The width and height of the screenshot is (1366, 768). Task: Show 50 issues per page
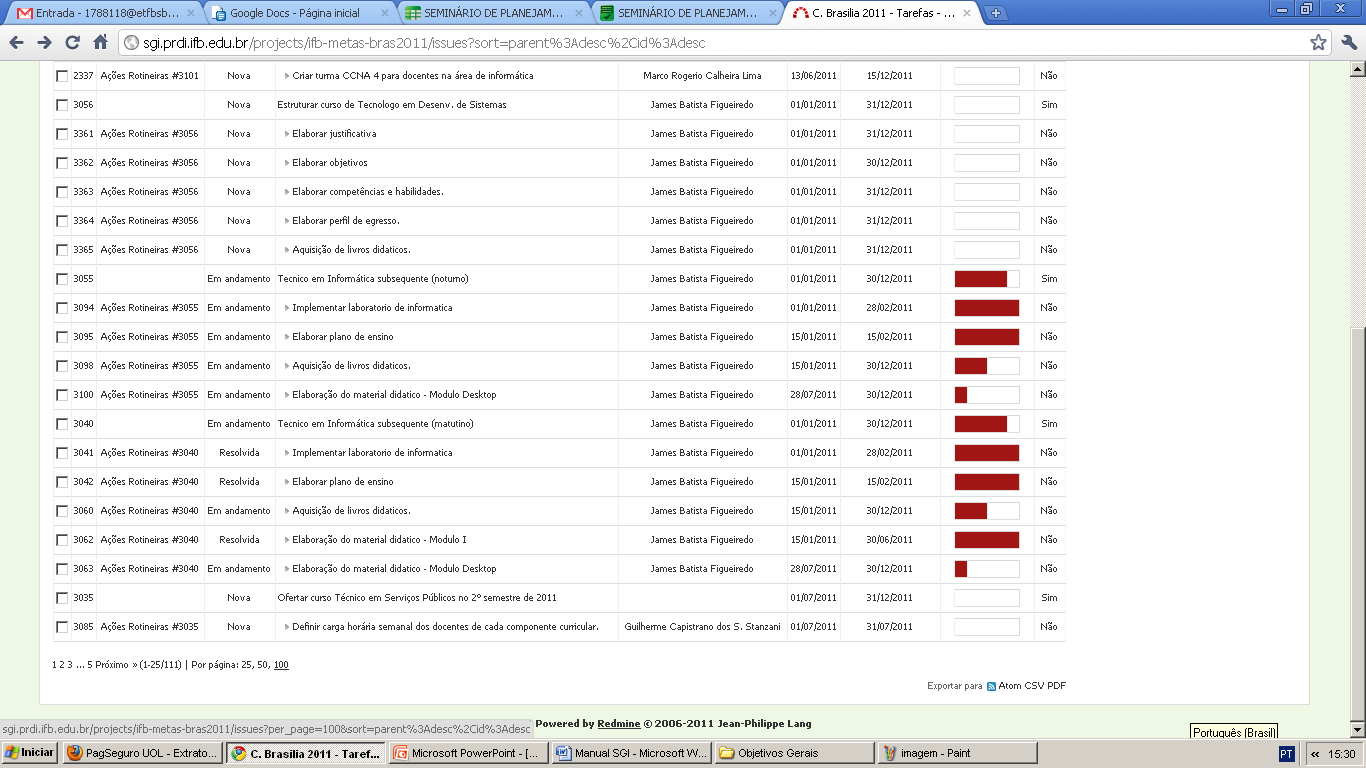coord(262,665)
